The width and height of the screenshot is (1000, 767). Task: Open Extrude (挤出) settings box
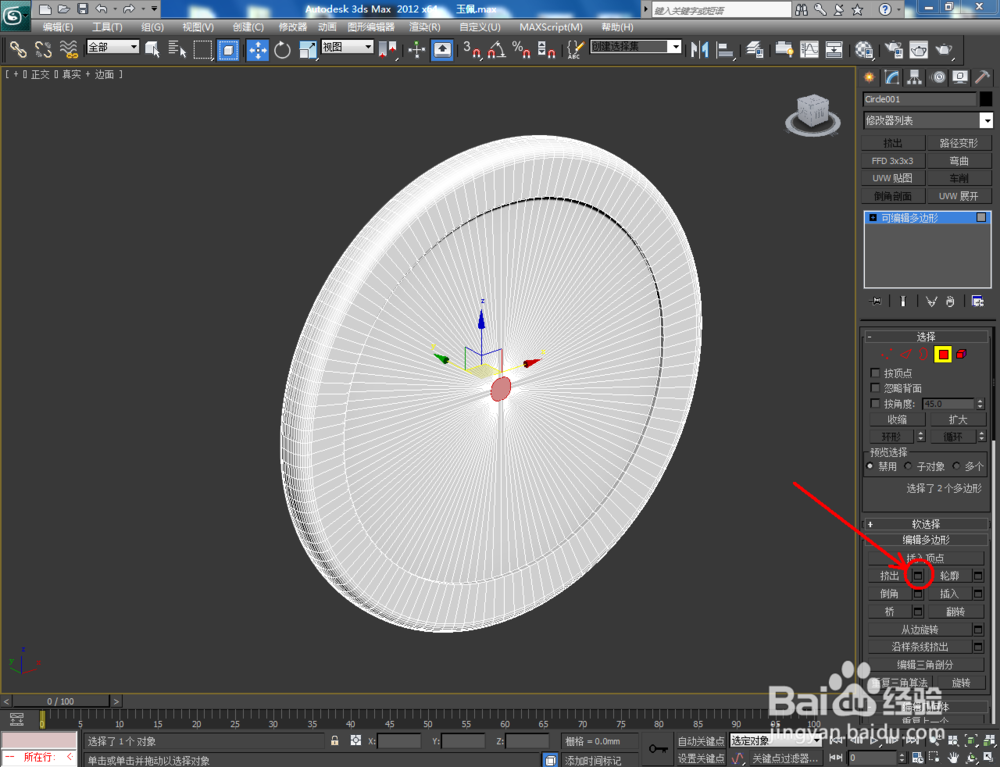918,576
